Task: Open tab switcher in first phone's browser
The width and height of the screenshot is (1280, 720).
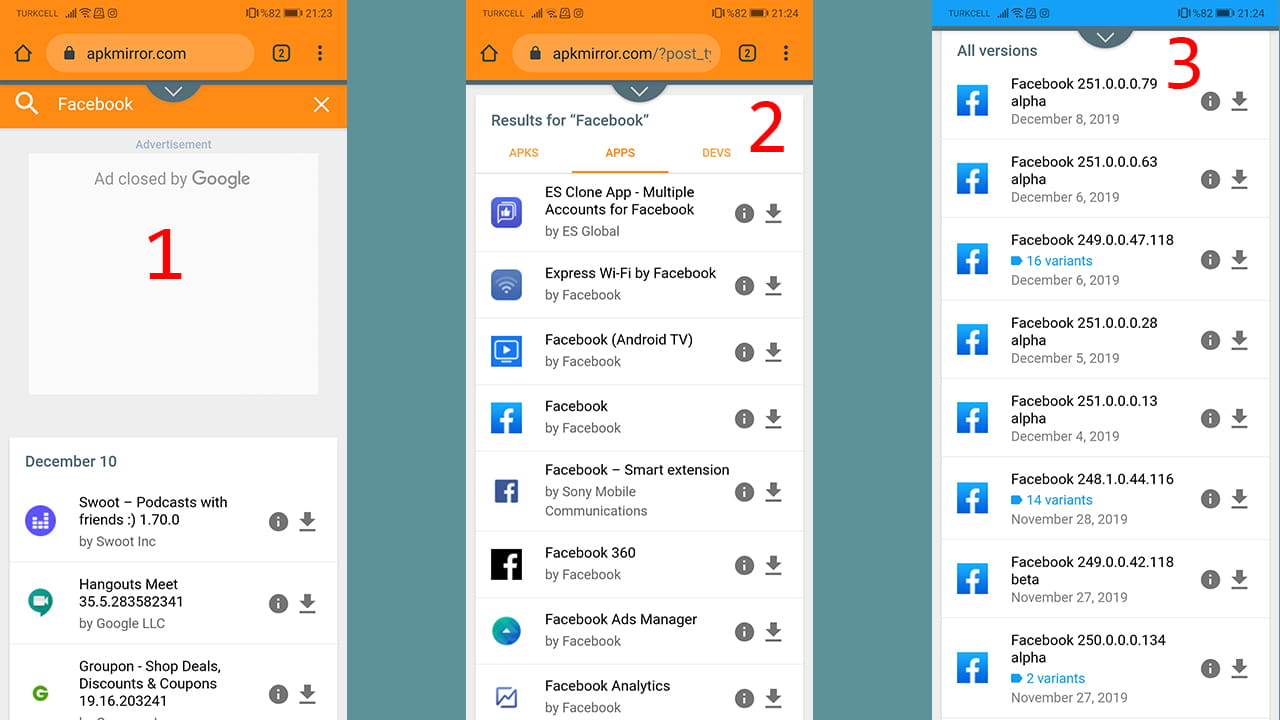Action: tap(281, 53)
